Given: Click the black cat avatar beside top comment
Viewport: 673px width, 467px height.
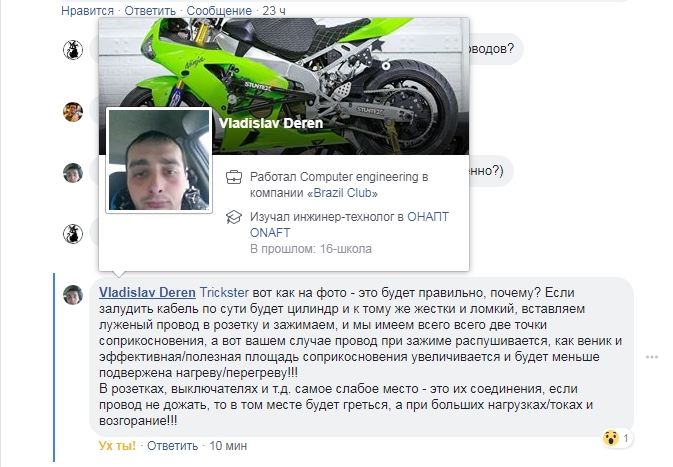Looking at the screenshot, I should coord(73,50).
